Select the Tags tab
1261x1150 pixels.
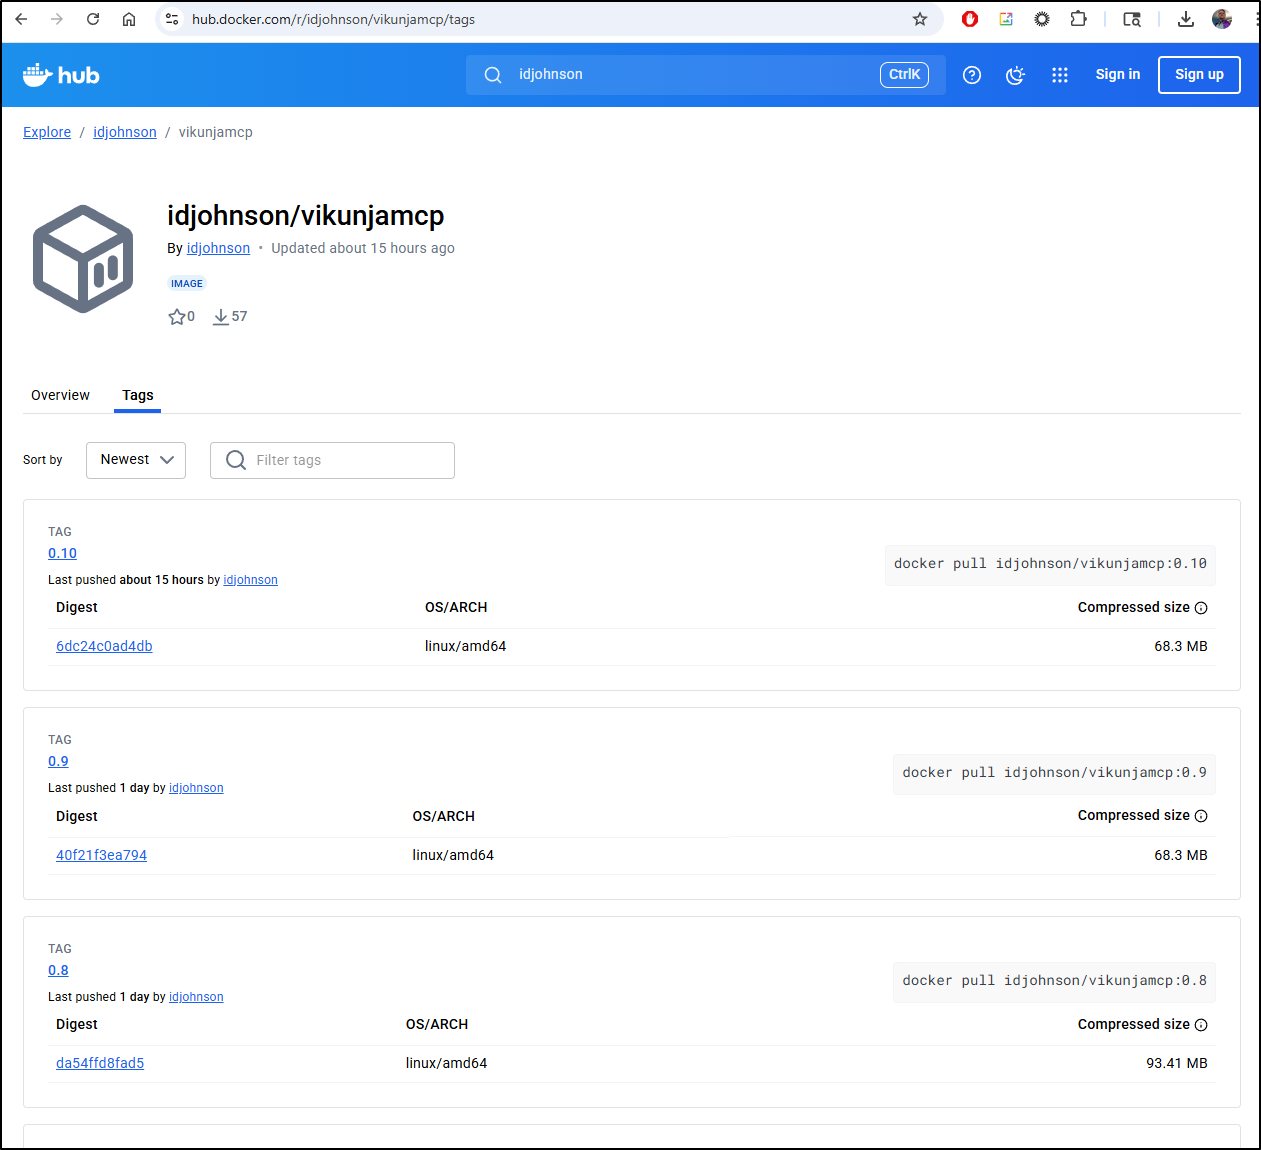[x=138, y=396]
